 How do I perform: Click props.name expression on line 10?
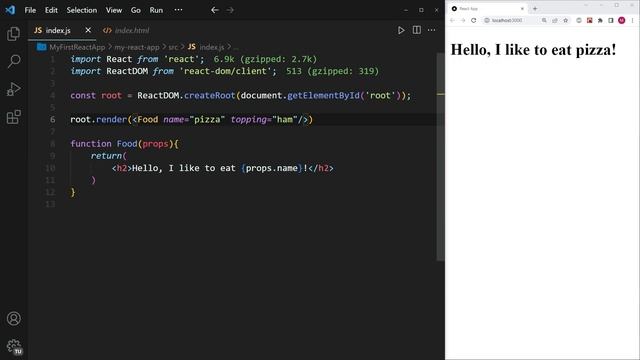(271, 168)
